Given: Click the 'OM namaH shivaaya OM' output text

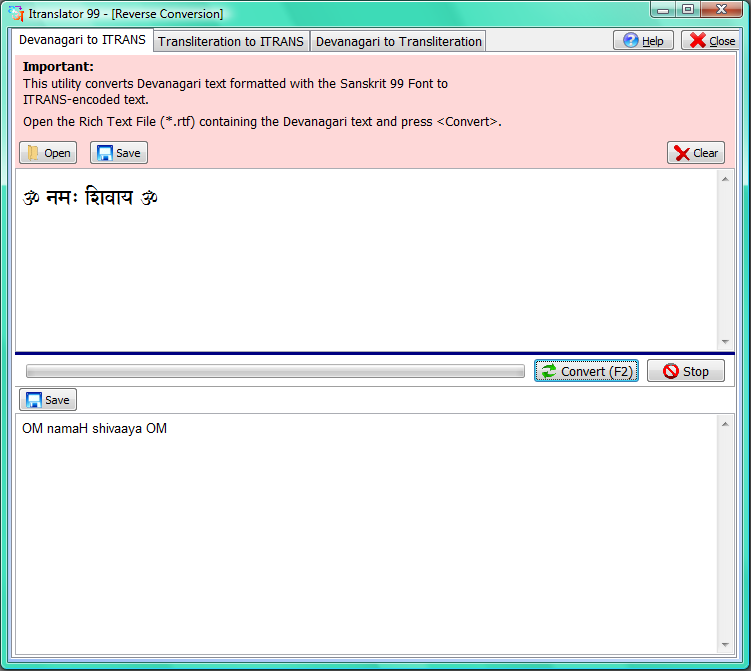Looking at the screenshot, I should click(x=94, y=428).
